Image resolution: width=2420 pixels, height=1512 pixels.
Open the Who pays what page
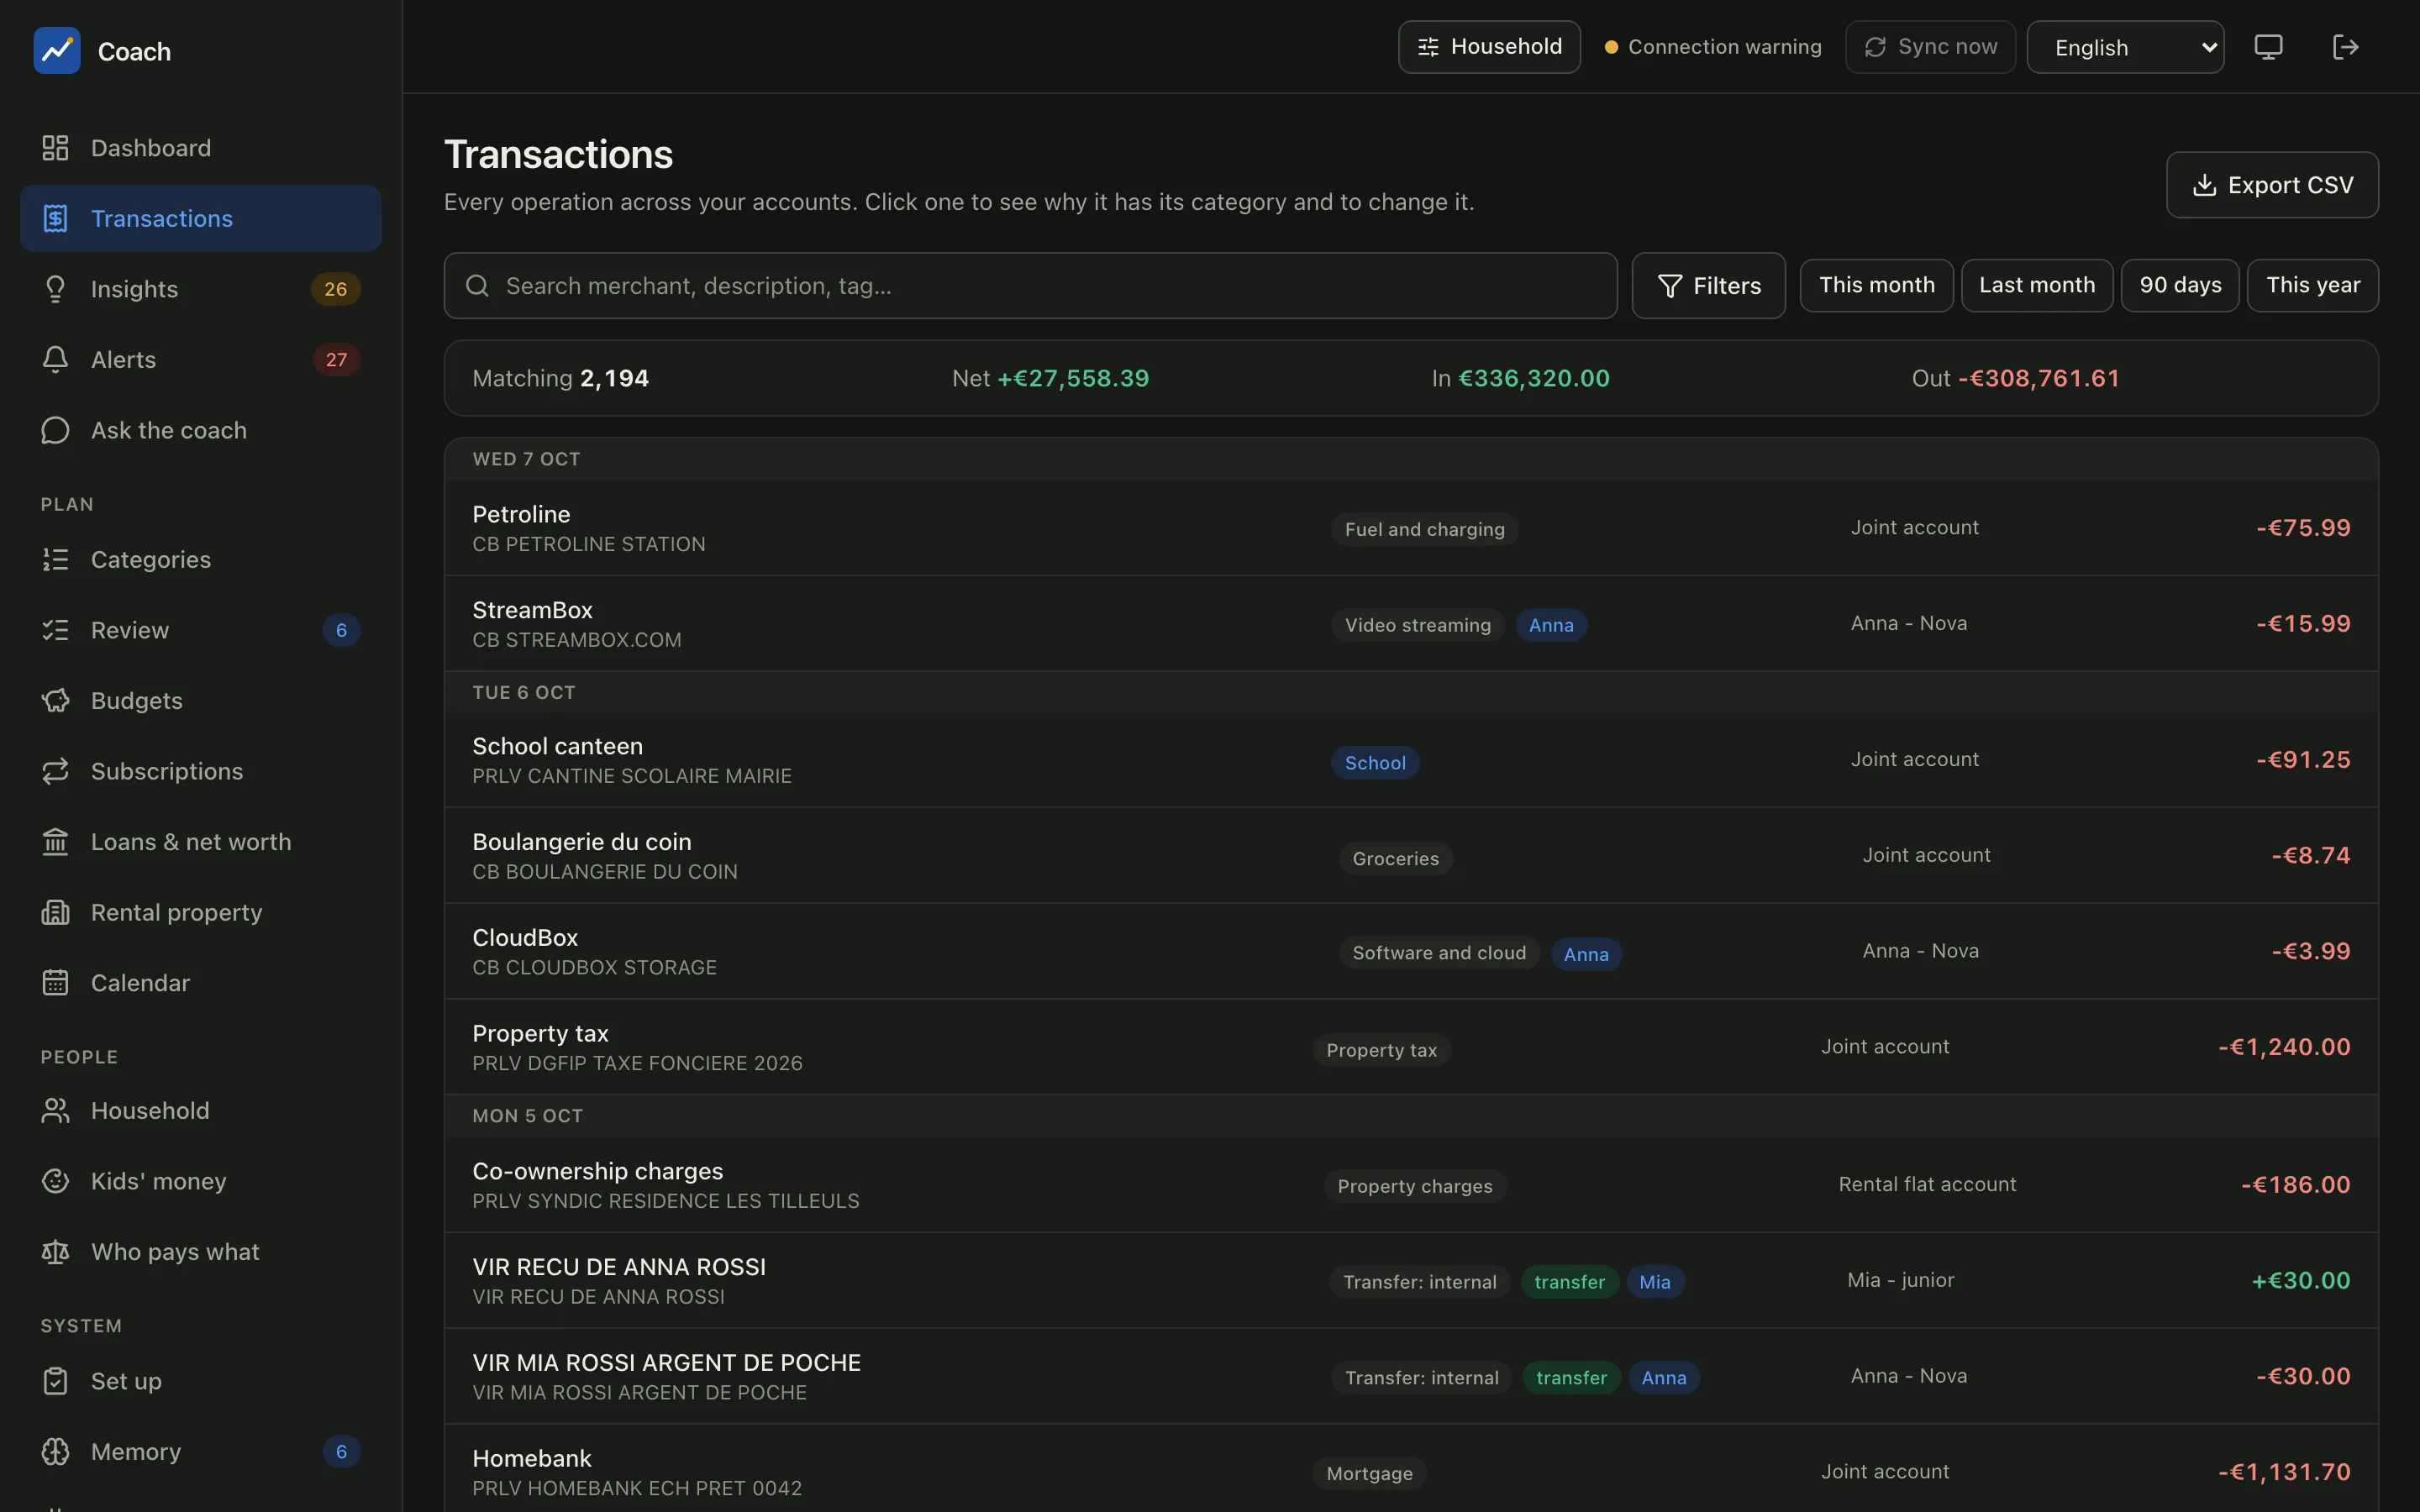click(x=200, y=1252)
